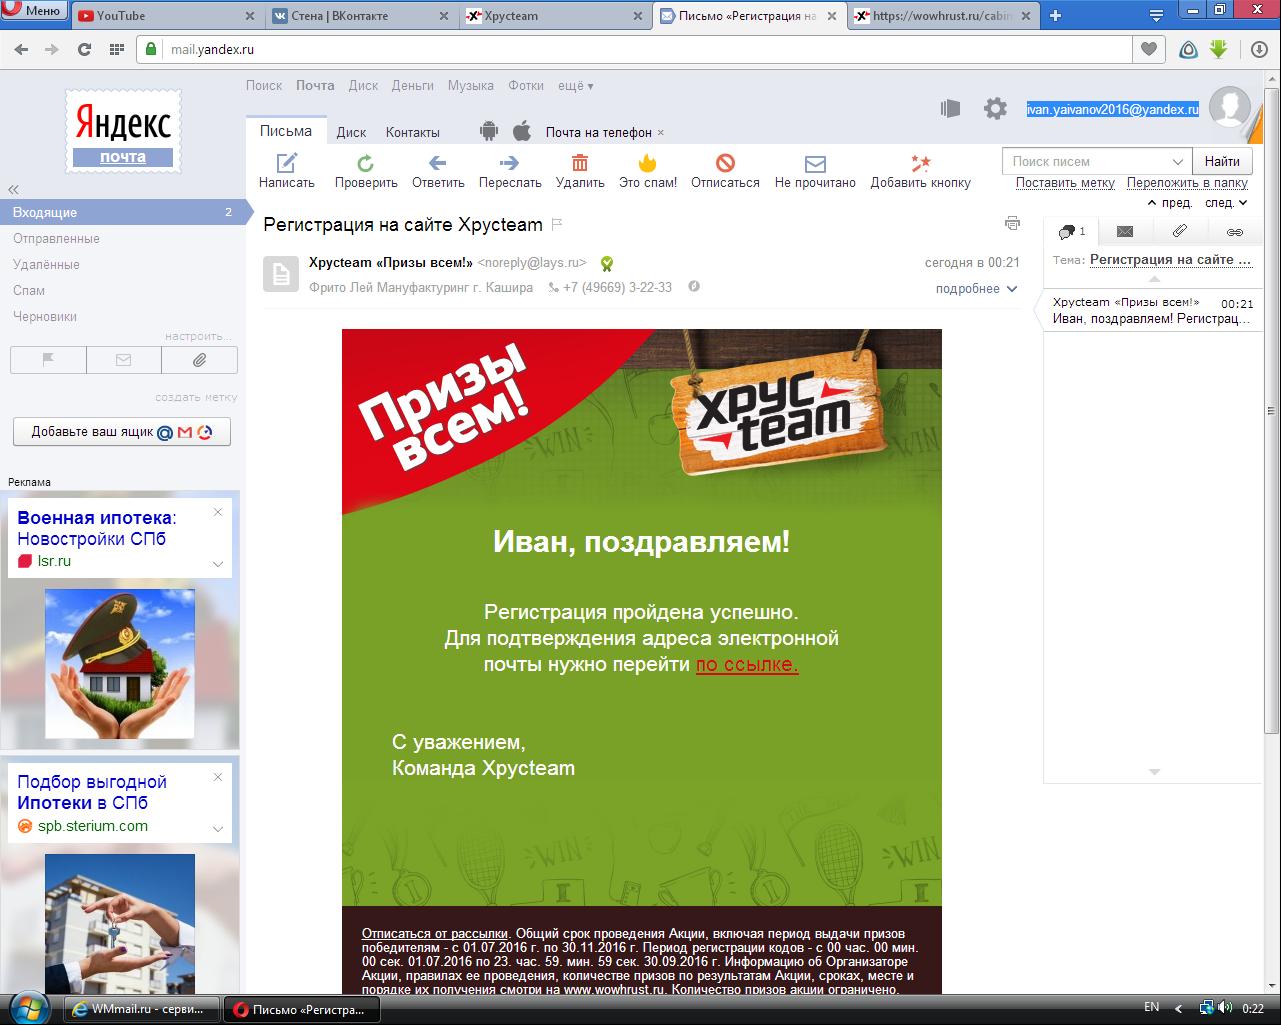Switch to the Контакты tab
The width and height of the screenshot is (1281, 1025).
[413, 132]
